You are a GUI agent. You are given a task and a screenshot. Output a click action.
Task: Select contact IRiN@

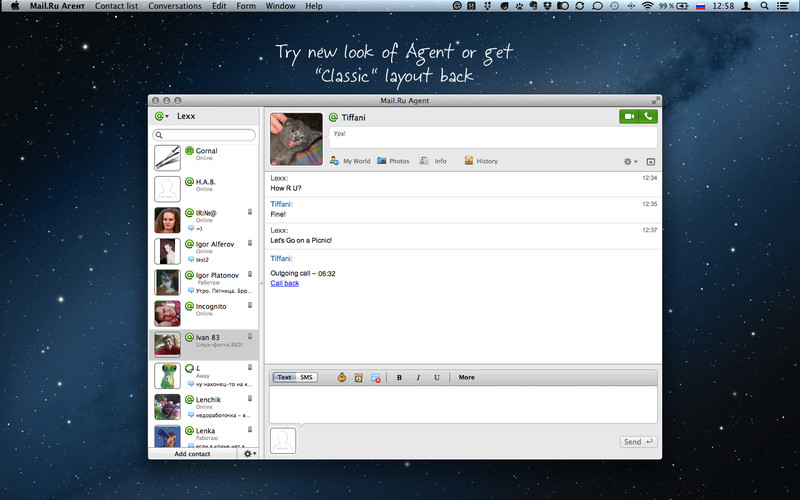(204, 220)
